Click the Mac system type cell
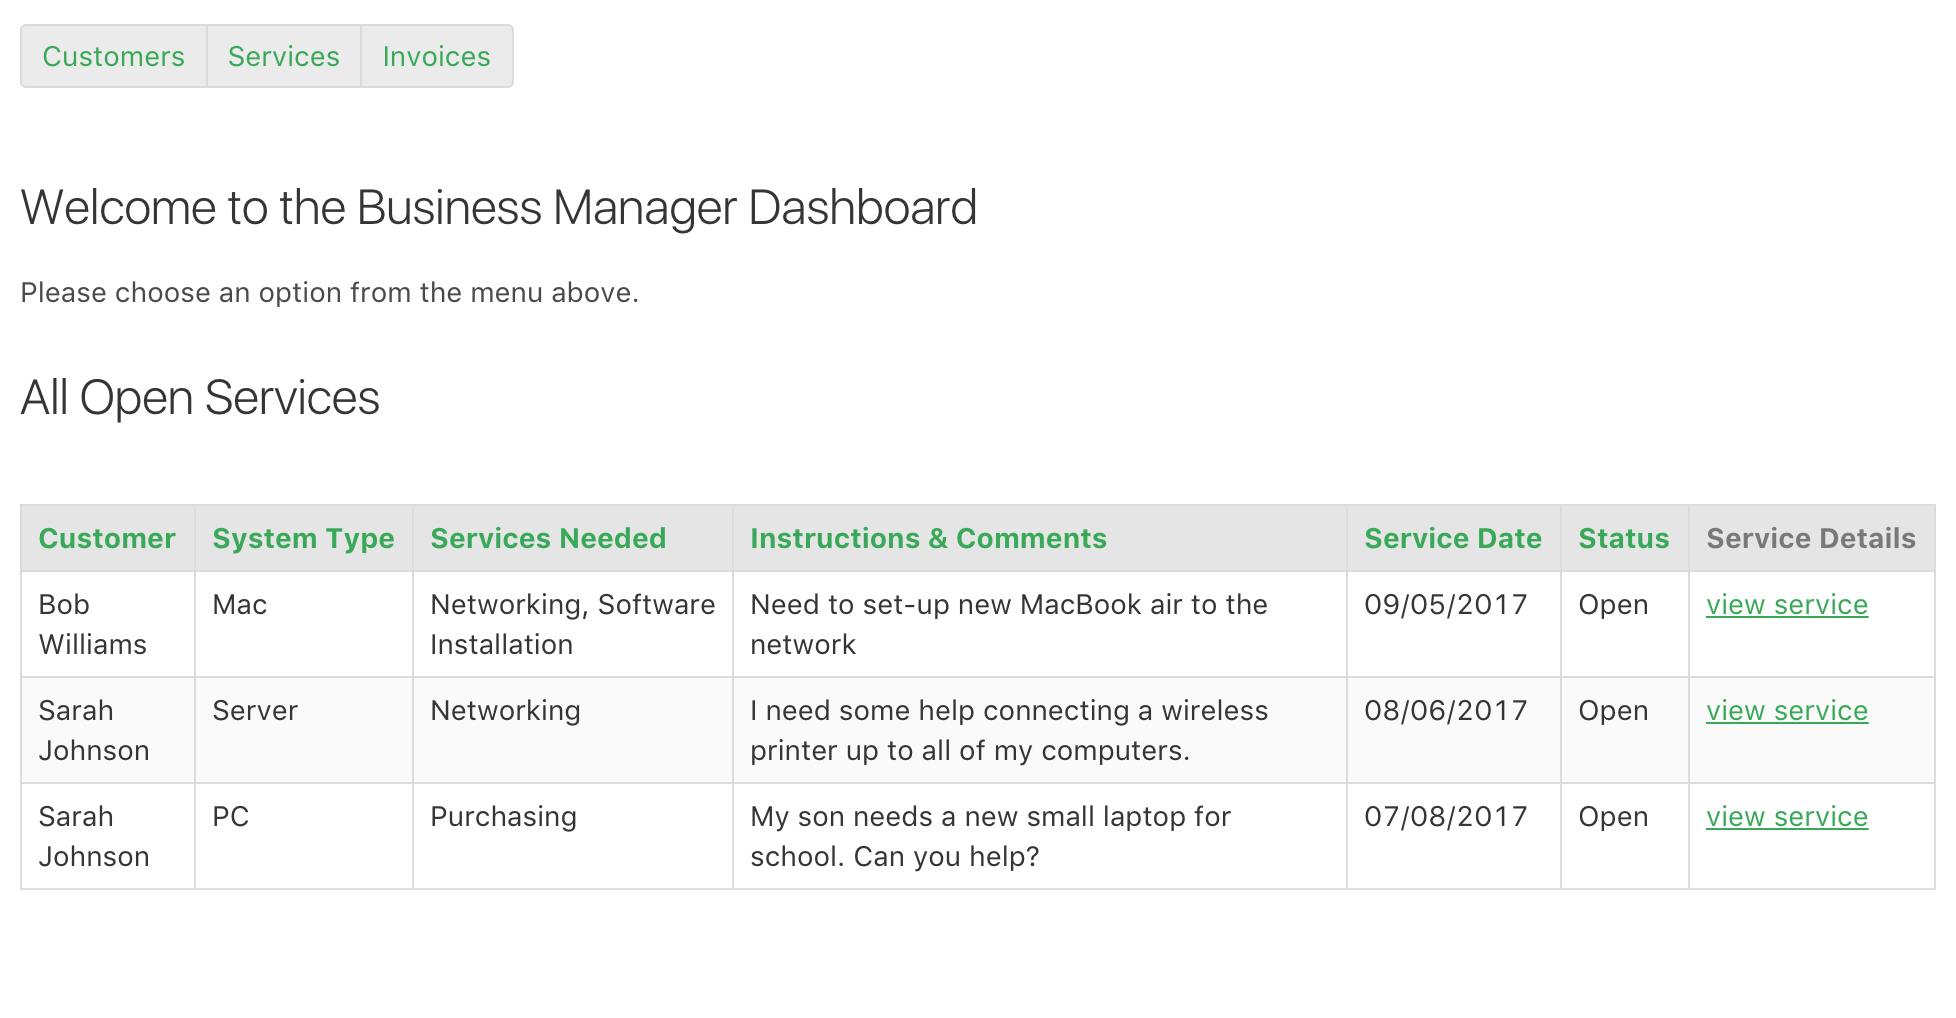Viewport: 1956px width, 1018px height. [239, 604]
